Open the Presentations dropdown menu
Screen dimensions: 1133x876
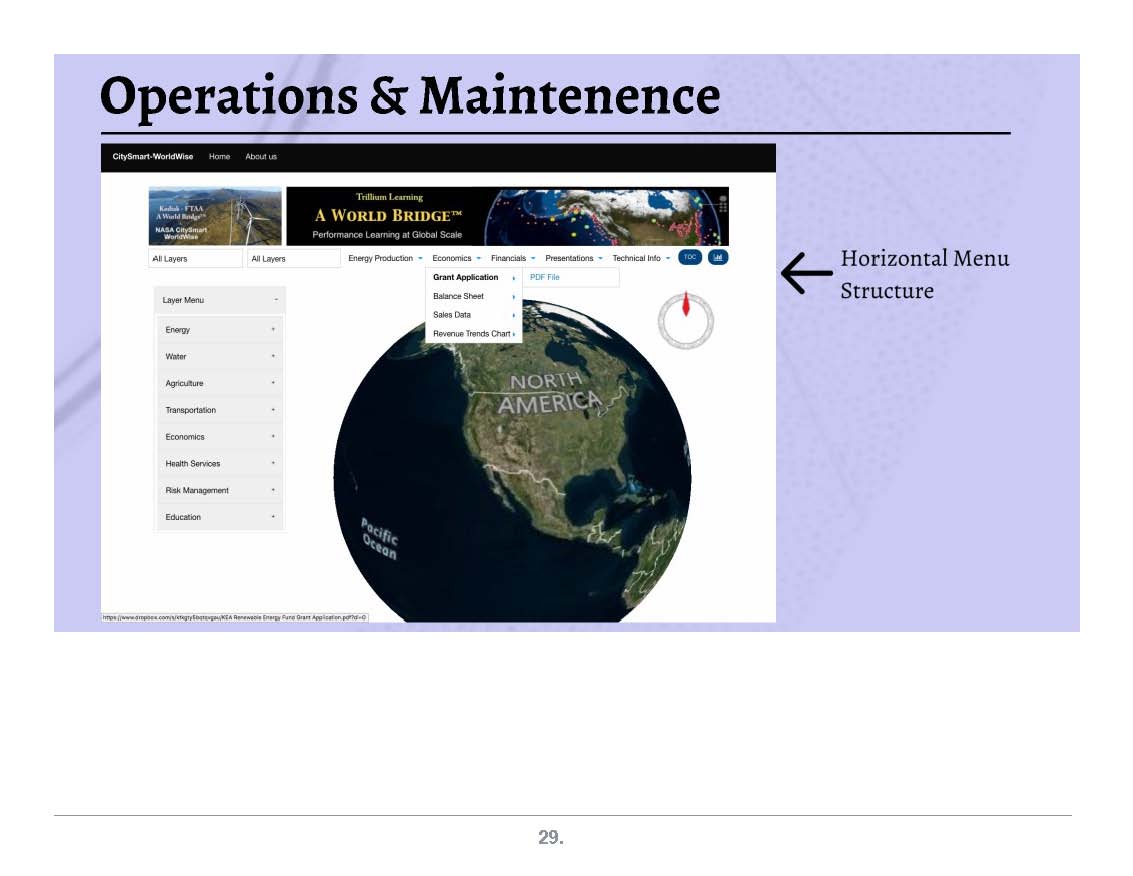pos(572,258)
